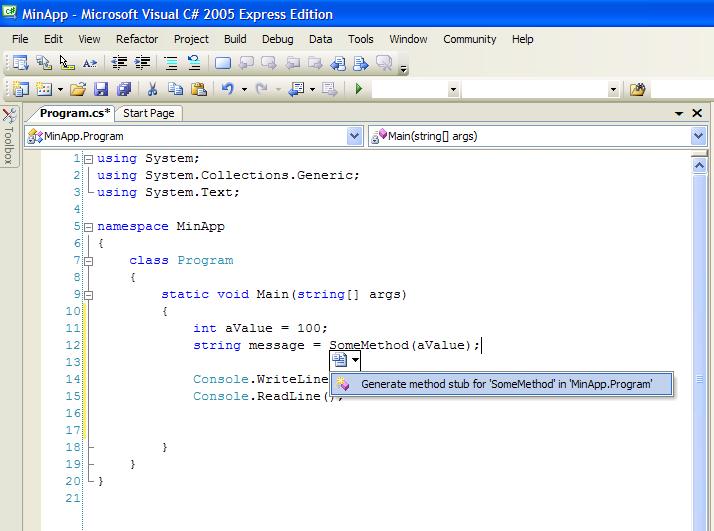The image size is (714, 531).
Task: Click the Undo arrow icon
Action: [228, 89]
